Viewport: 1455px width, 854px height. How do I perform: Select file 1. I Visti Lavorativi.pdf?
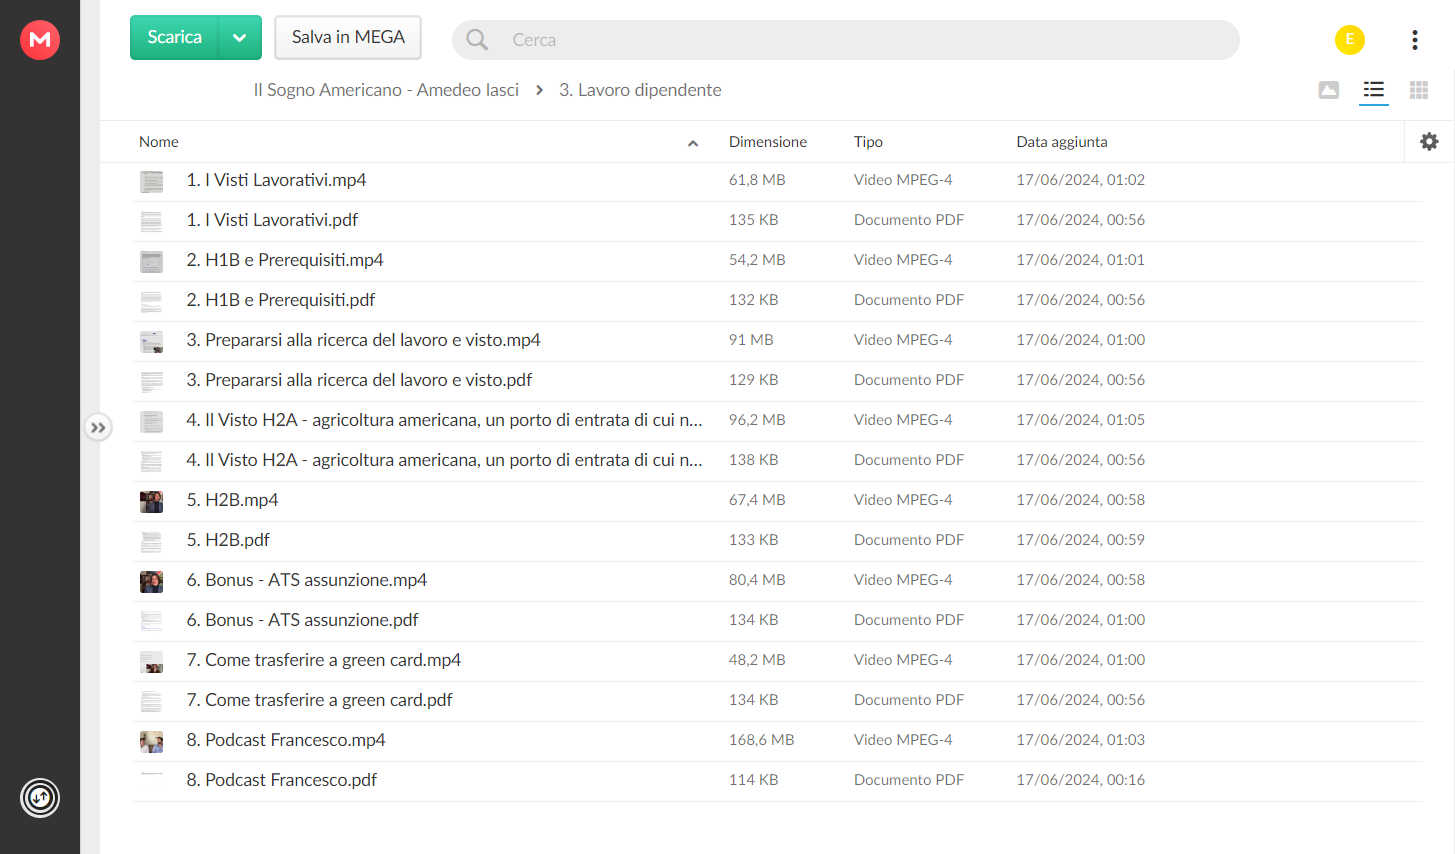(x=778, y=221)
